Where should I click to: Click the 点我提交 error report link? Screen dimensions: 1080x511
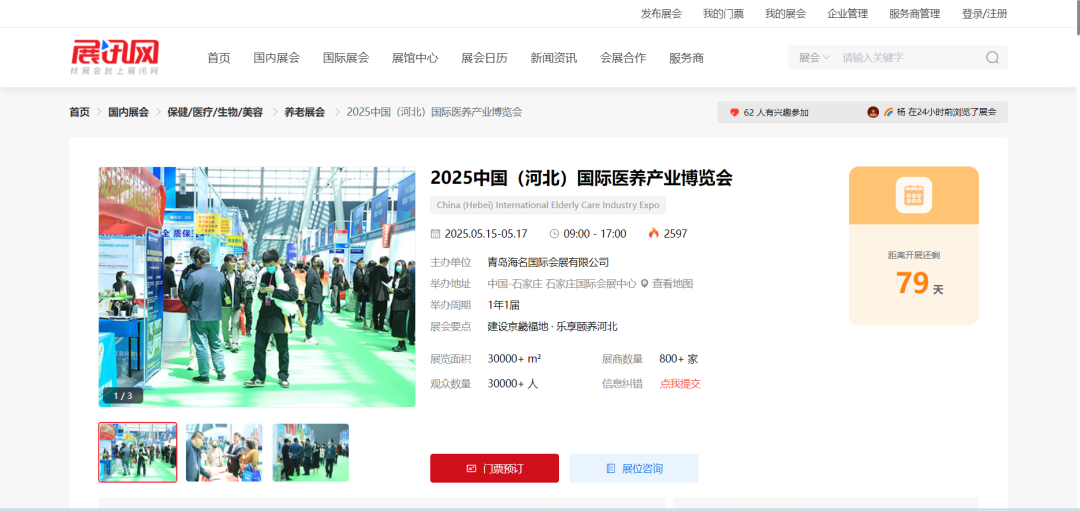(680, 384)
